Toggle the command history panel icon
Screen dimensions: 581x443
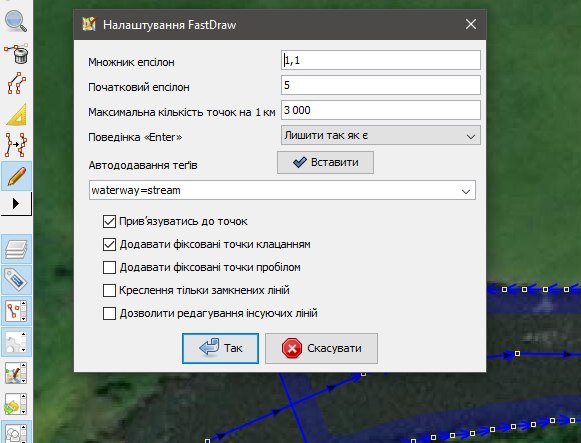tap(17, 404)
